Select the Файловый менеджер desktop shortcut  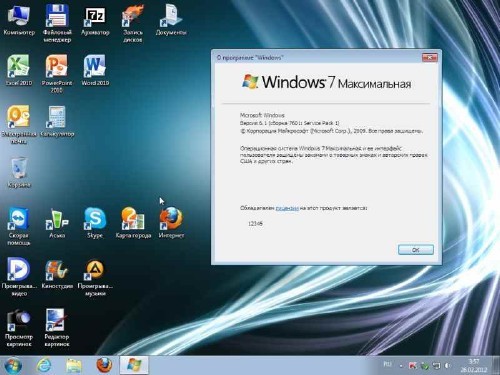[x=57, y=23]
